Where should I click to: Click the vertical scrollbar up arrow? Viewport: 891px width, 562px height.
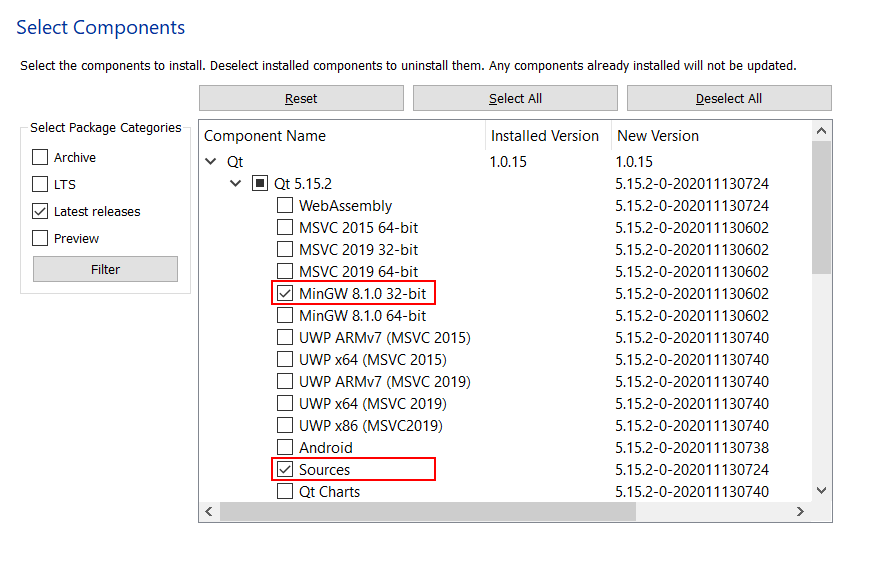click(x=821, y=131)
